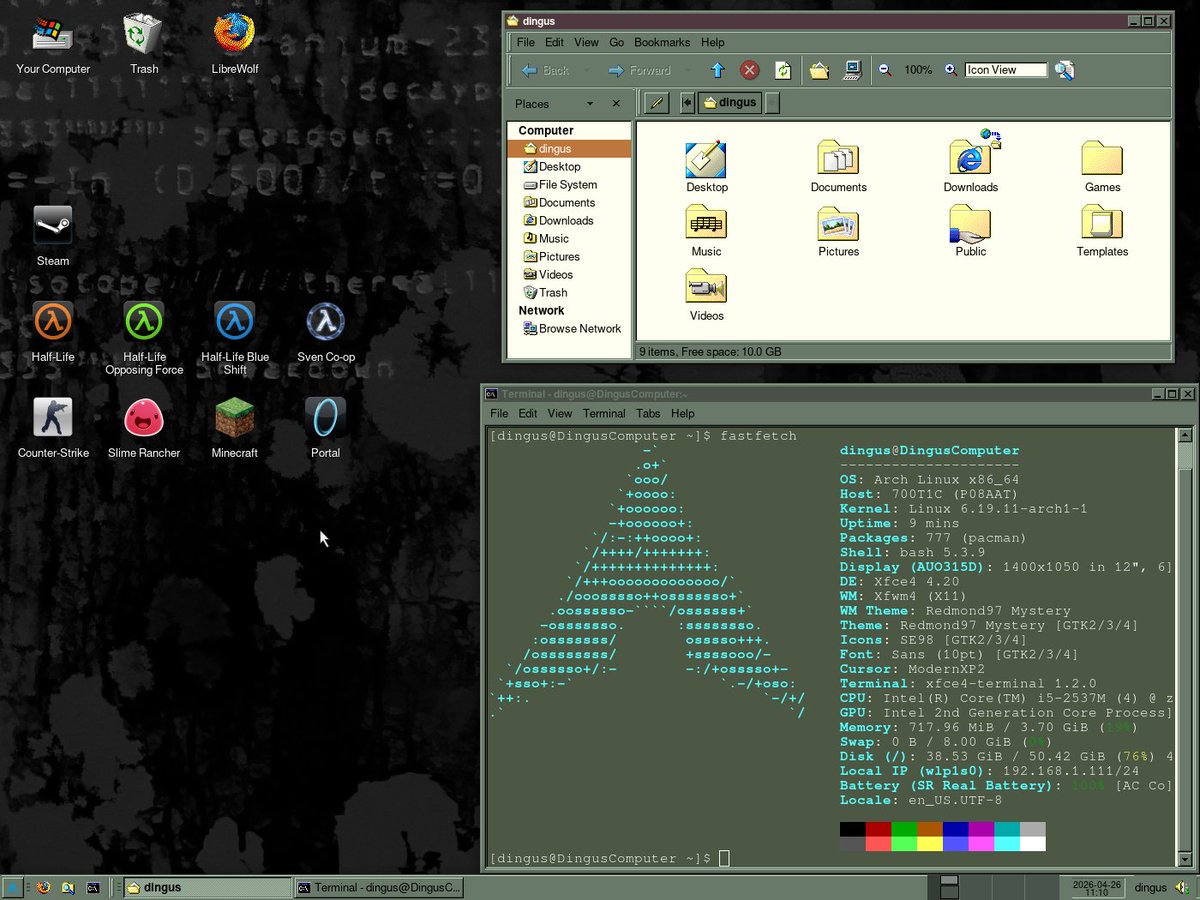Click the taskbar date and clock
This screenshot has width=1200, height=900.
[1097, 887]
